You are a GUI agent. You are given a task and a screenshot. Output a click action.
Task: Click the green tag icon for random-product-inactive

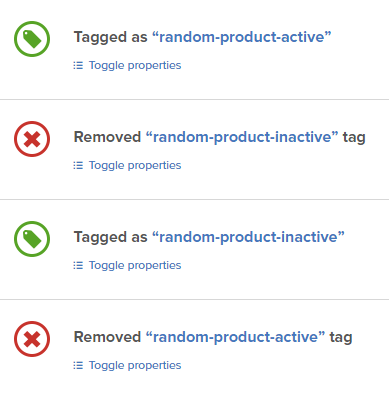(32, 239)
